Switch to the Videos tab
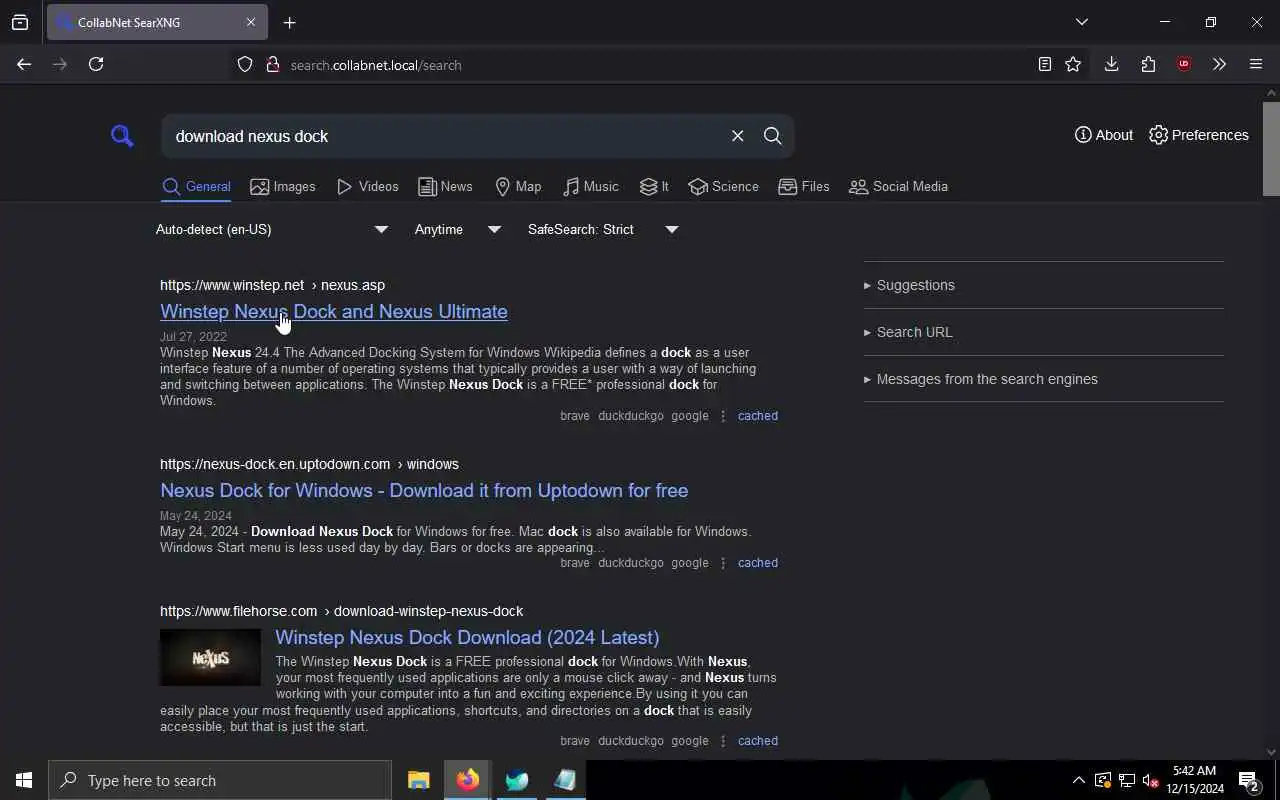This screenshot has height=800, width=1280. pos(367,187)
